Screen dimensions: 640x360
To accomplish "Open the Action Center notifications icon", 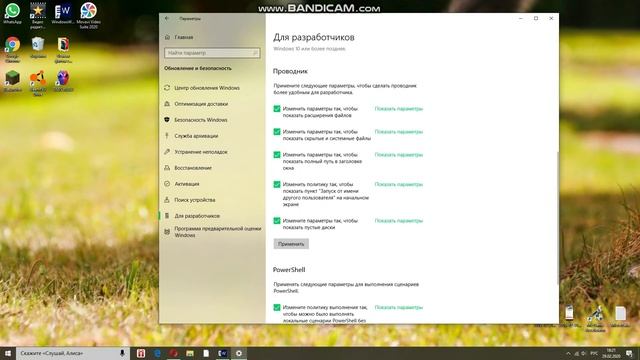I will (x=629, y=353).
